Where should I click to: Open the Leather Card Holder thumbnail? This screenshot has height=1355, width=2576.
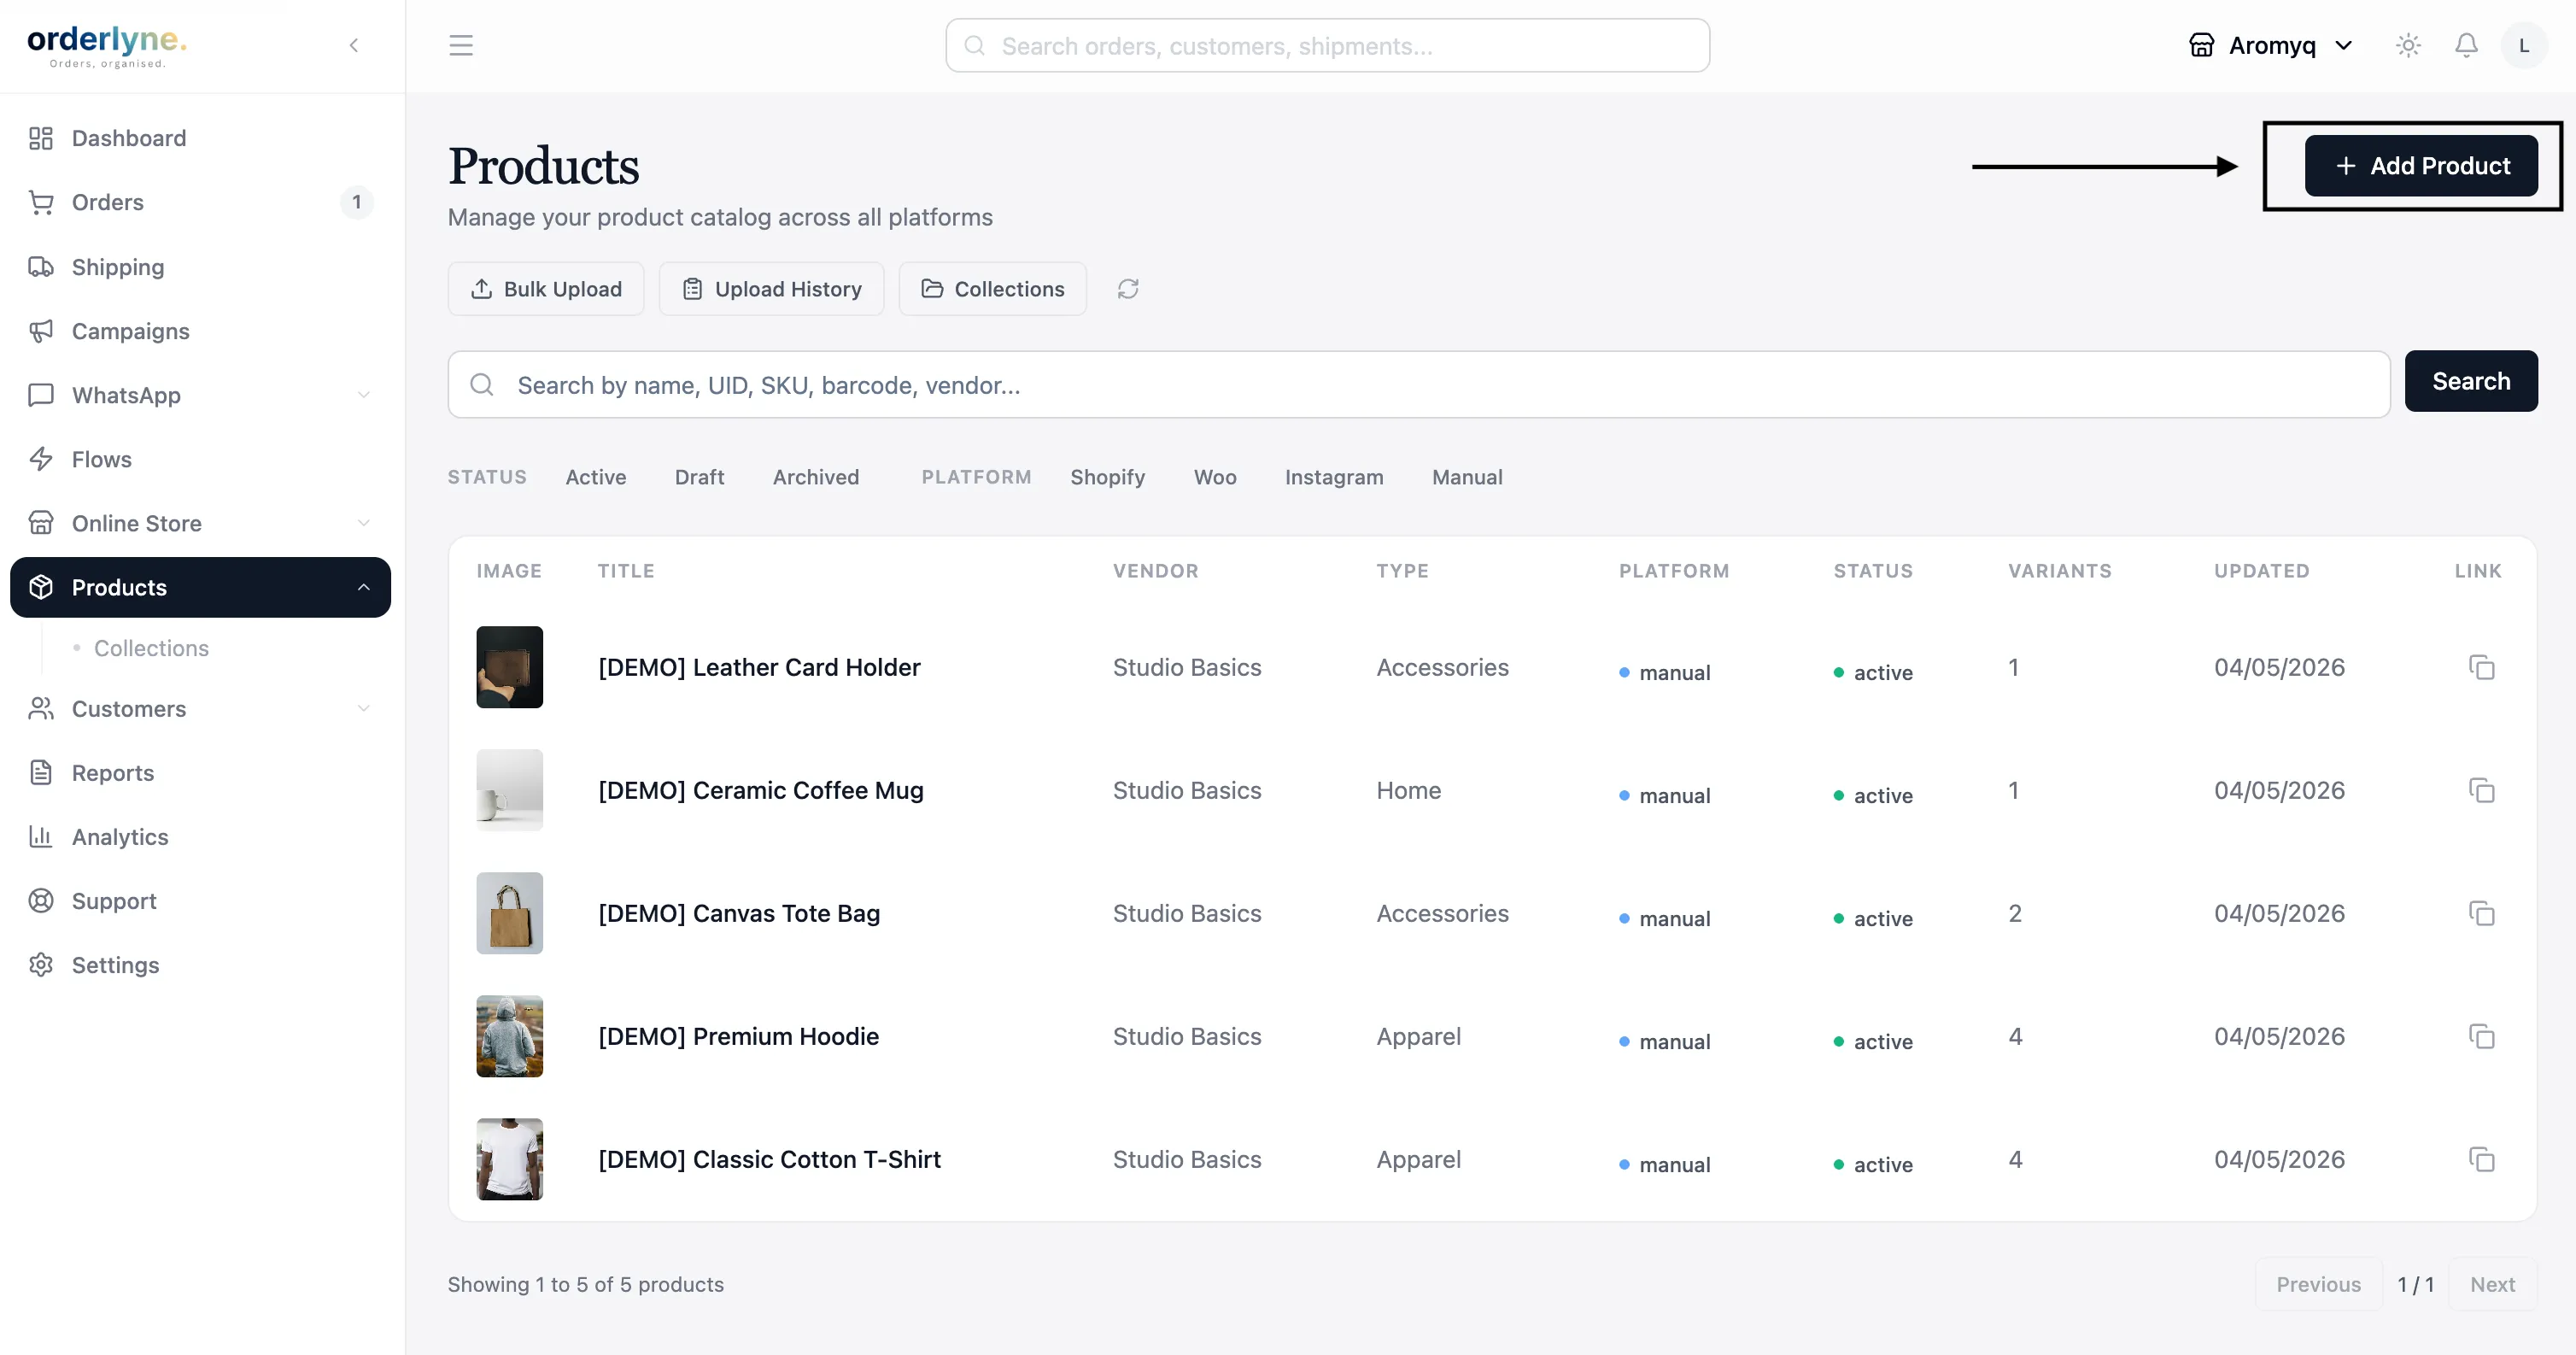point(509,667)
